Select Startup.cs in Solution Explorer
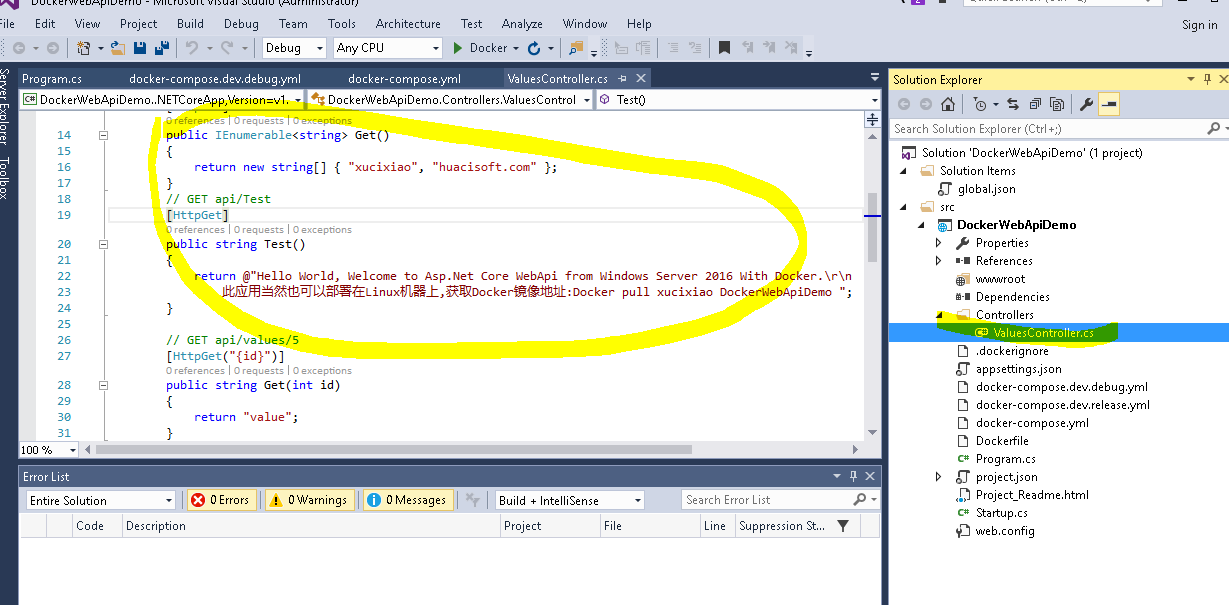The height and width of the screenshot is (605, 1229). tap(1001, 513)
